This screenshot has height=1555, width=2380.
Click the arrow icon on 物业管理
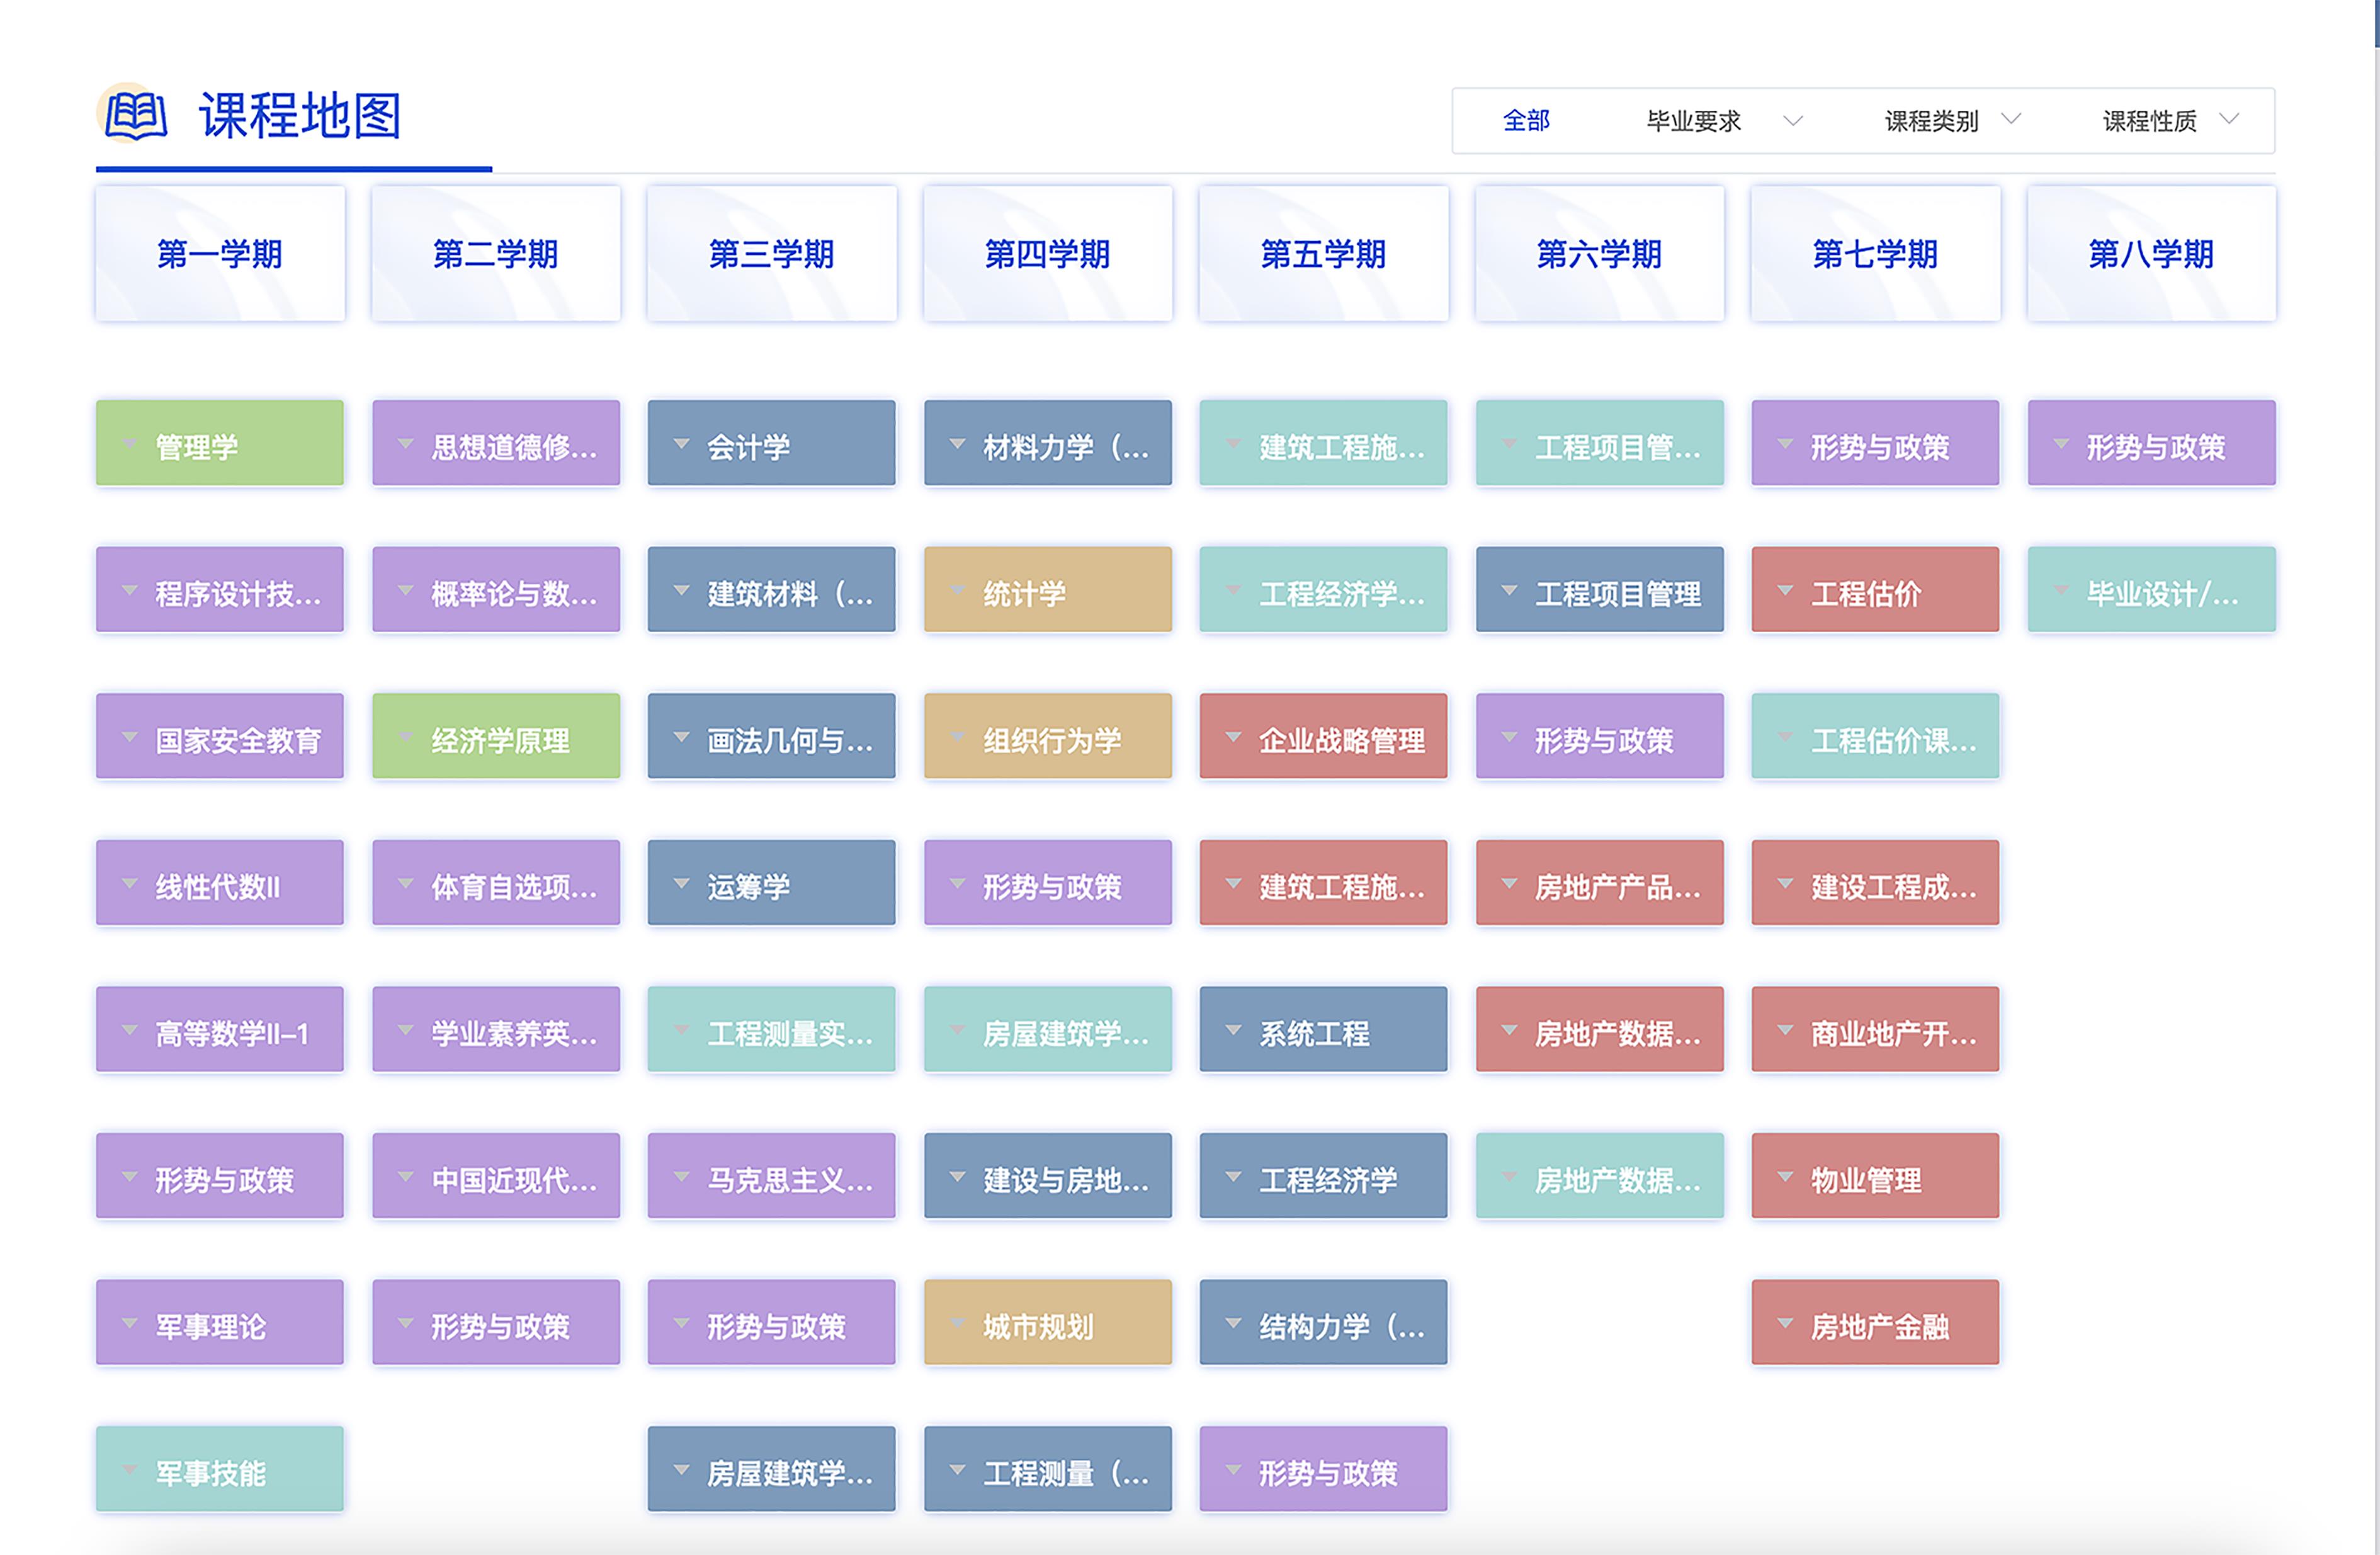1785,1176
